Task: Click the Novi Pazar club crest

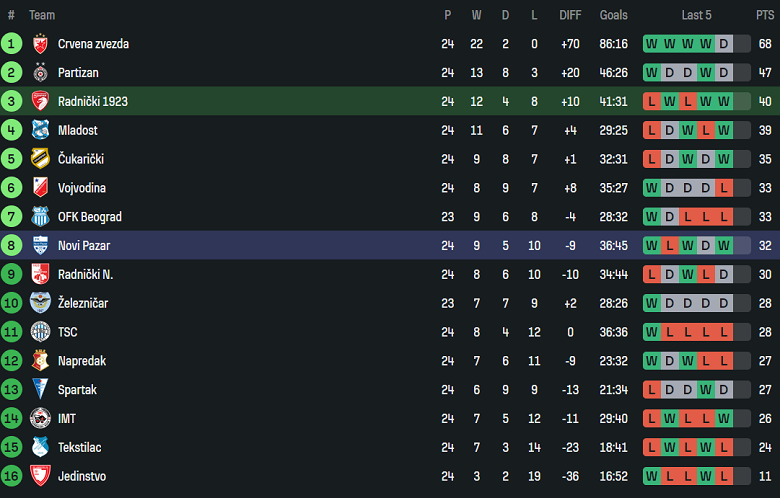Action: 40,246
